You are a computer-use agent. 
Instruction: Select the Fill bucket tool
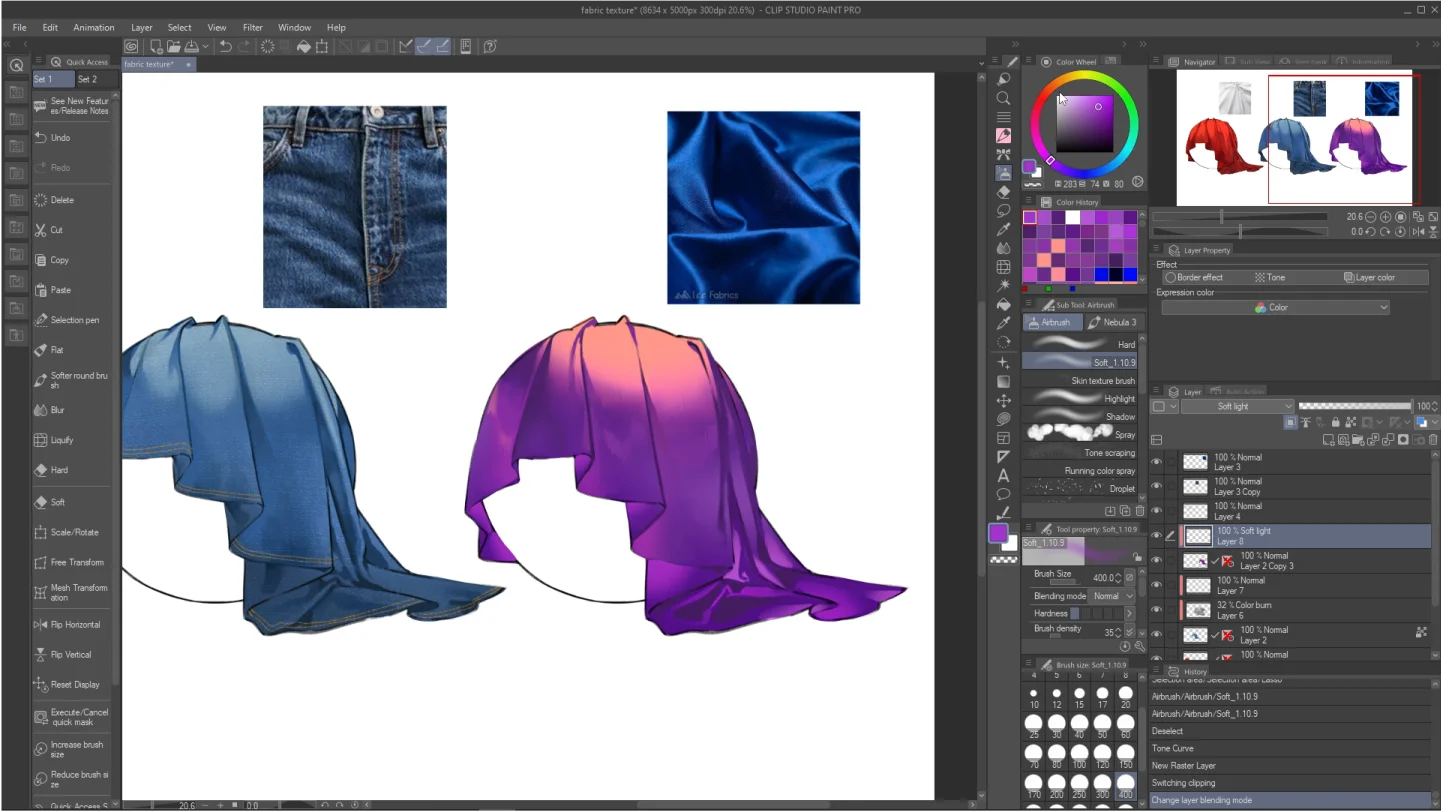(1003, 305)
